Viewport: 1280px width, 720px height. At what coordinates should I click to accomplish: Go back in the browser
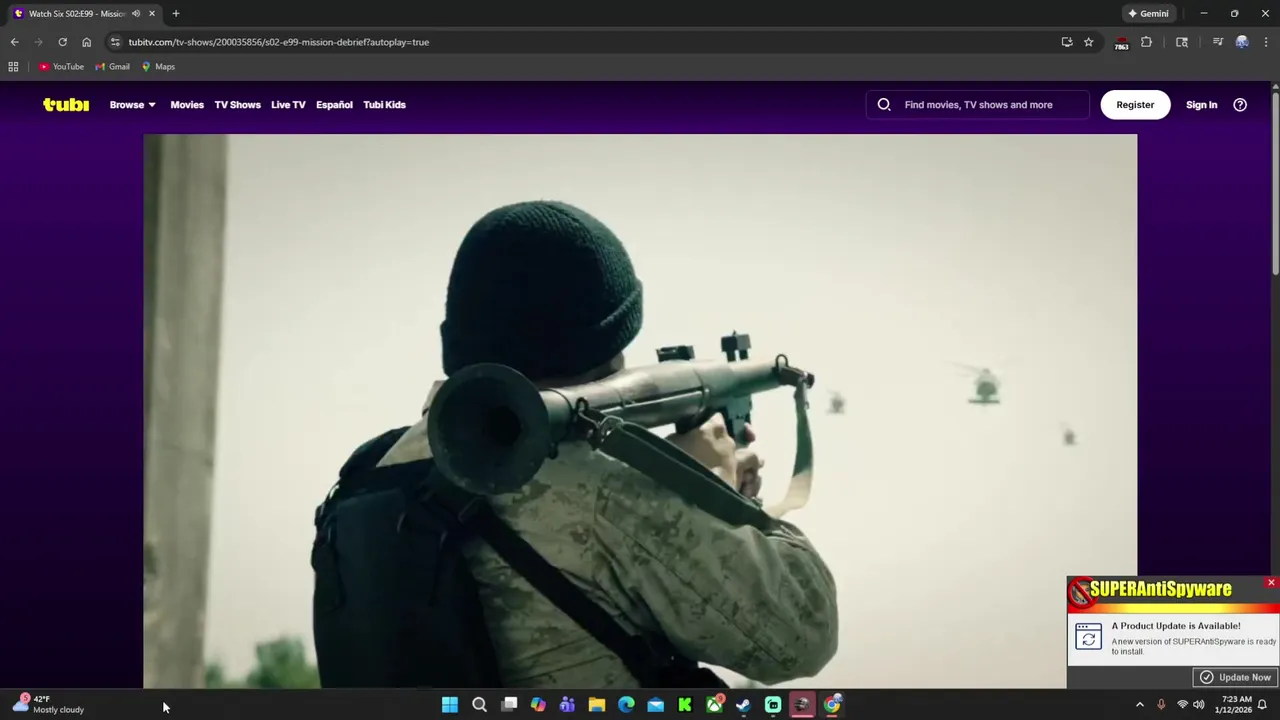[x=14, y=42]
